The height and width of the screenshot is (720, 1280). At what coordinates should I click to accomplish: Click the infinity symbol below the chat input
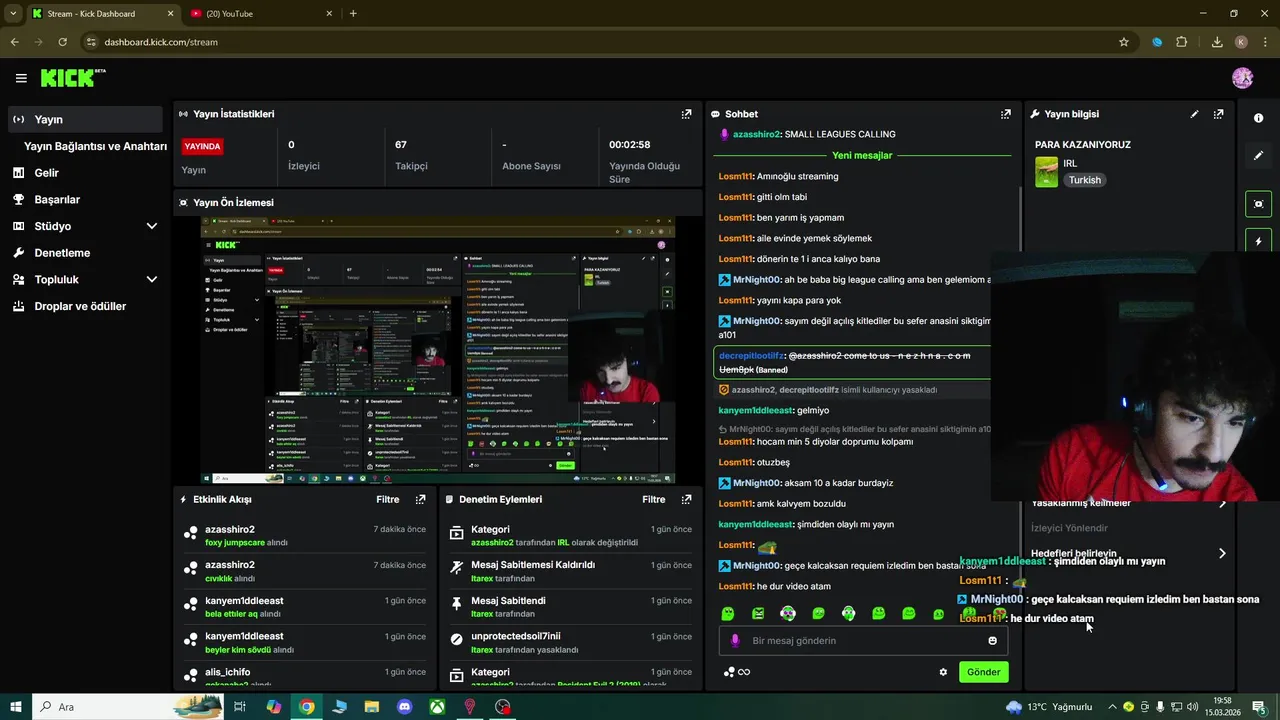(x=744, y=672)
